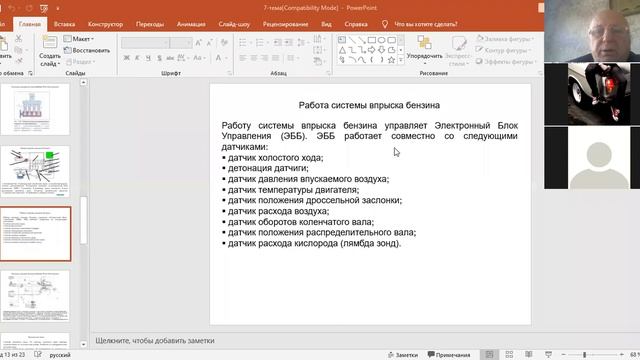Click the 'Что вы хотите сделать?' search
The width and height of the screenshot is (640, 360).
(x=426, y=24)
